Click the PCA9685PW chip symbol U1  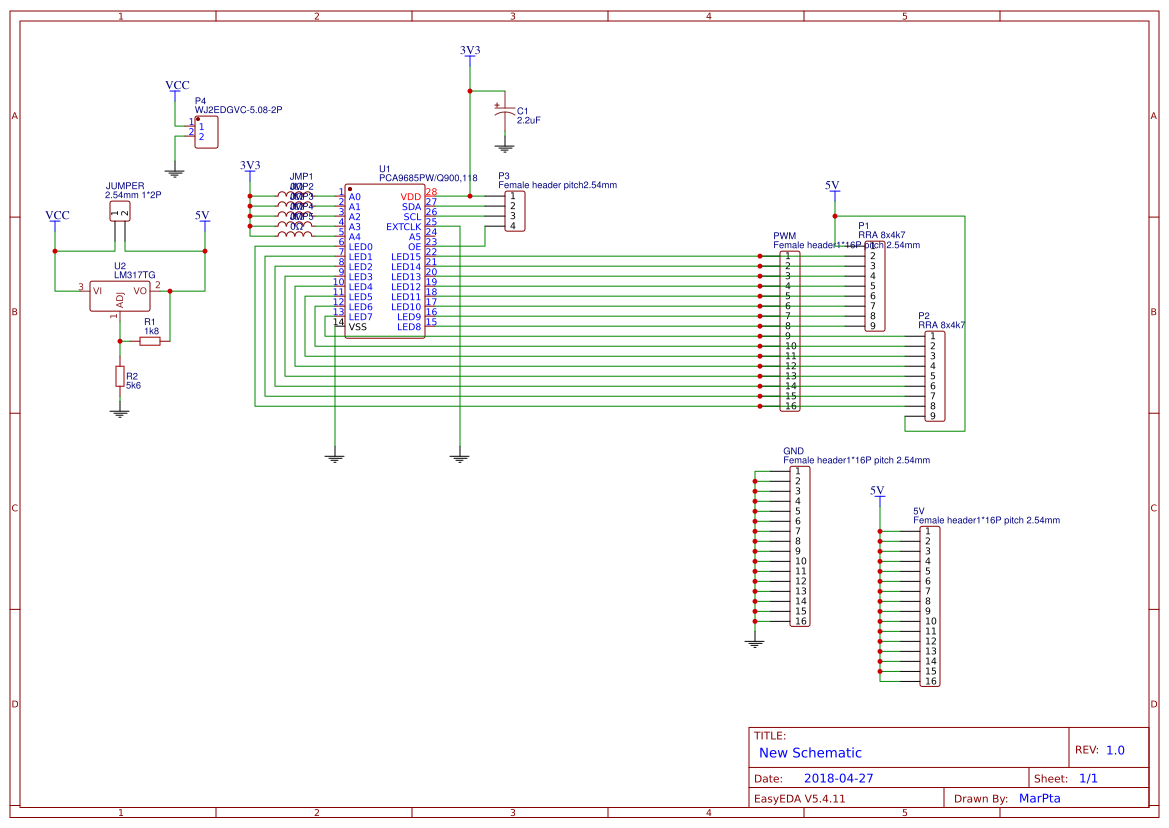385,260
